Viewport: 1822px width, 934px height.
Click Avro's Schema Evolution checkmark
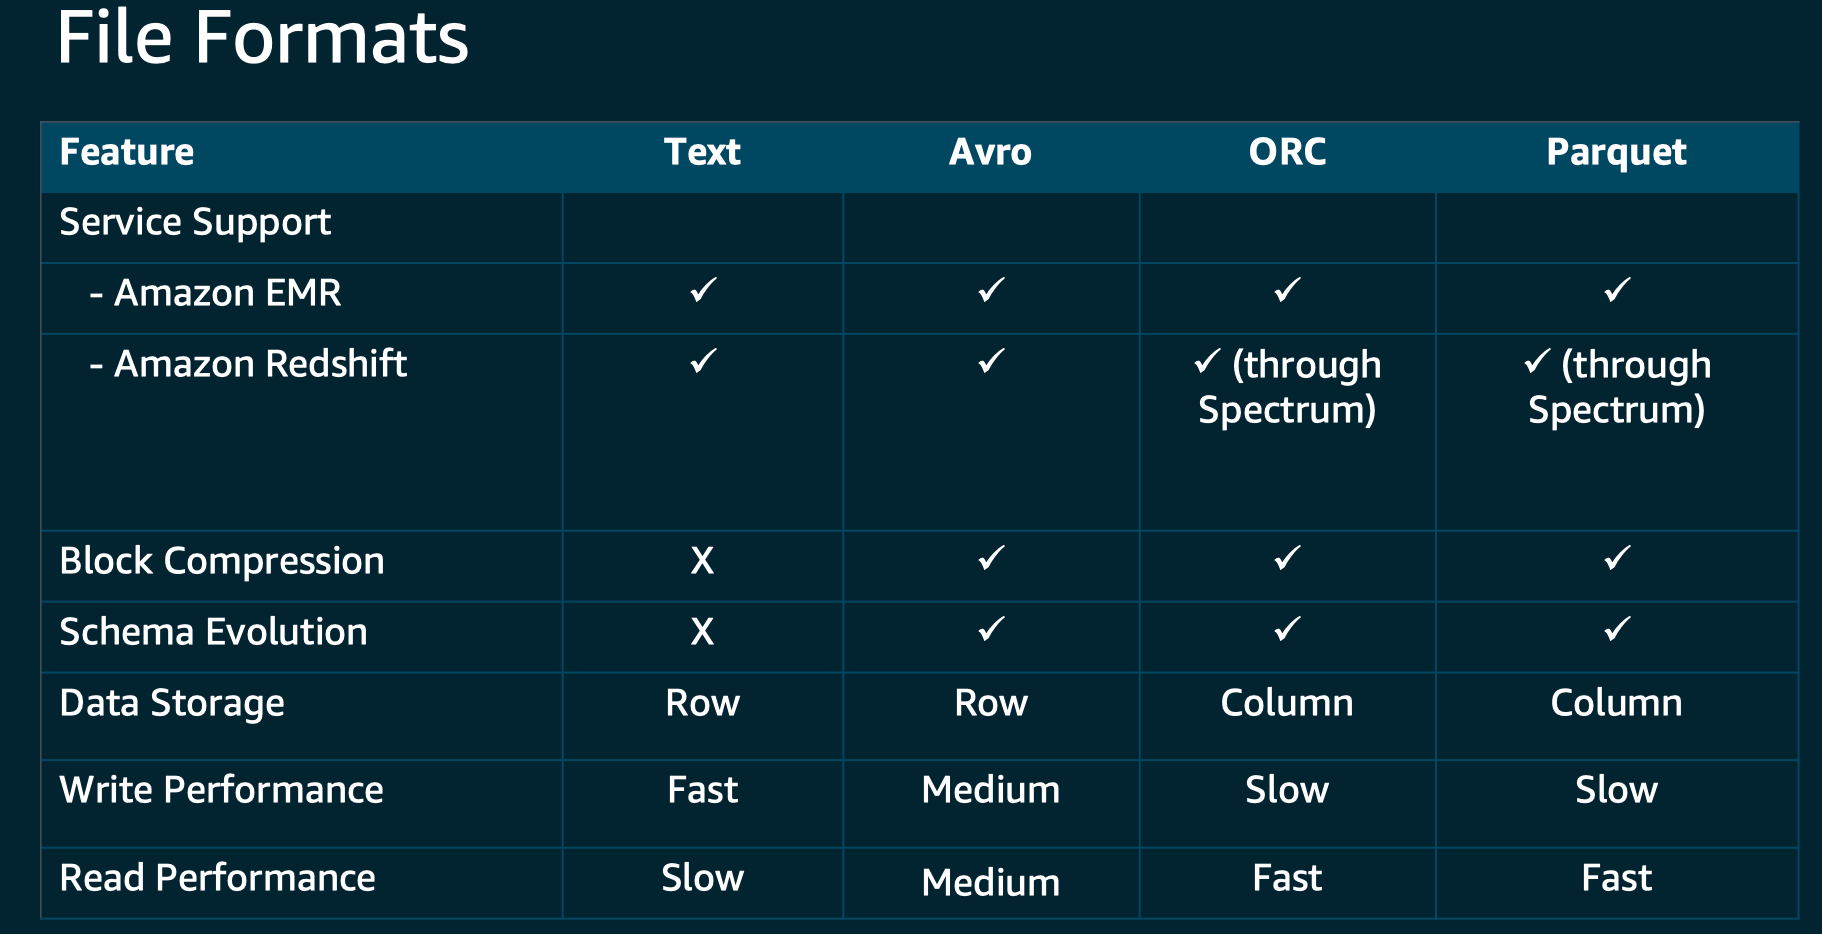(x=991, y=629)
